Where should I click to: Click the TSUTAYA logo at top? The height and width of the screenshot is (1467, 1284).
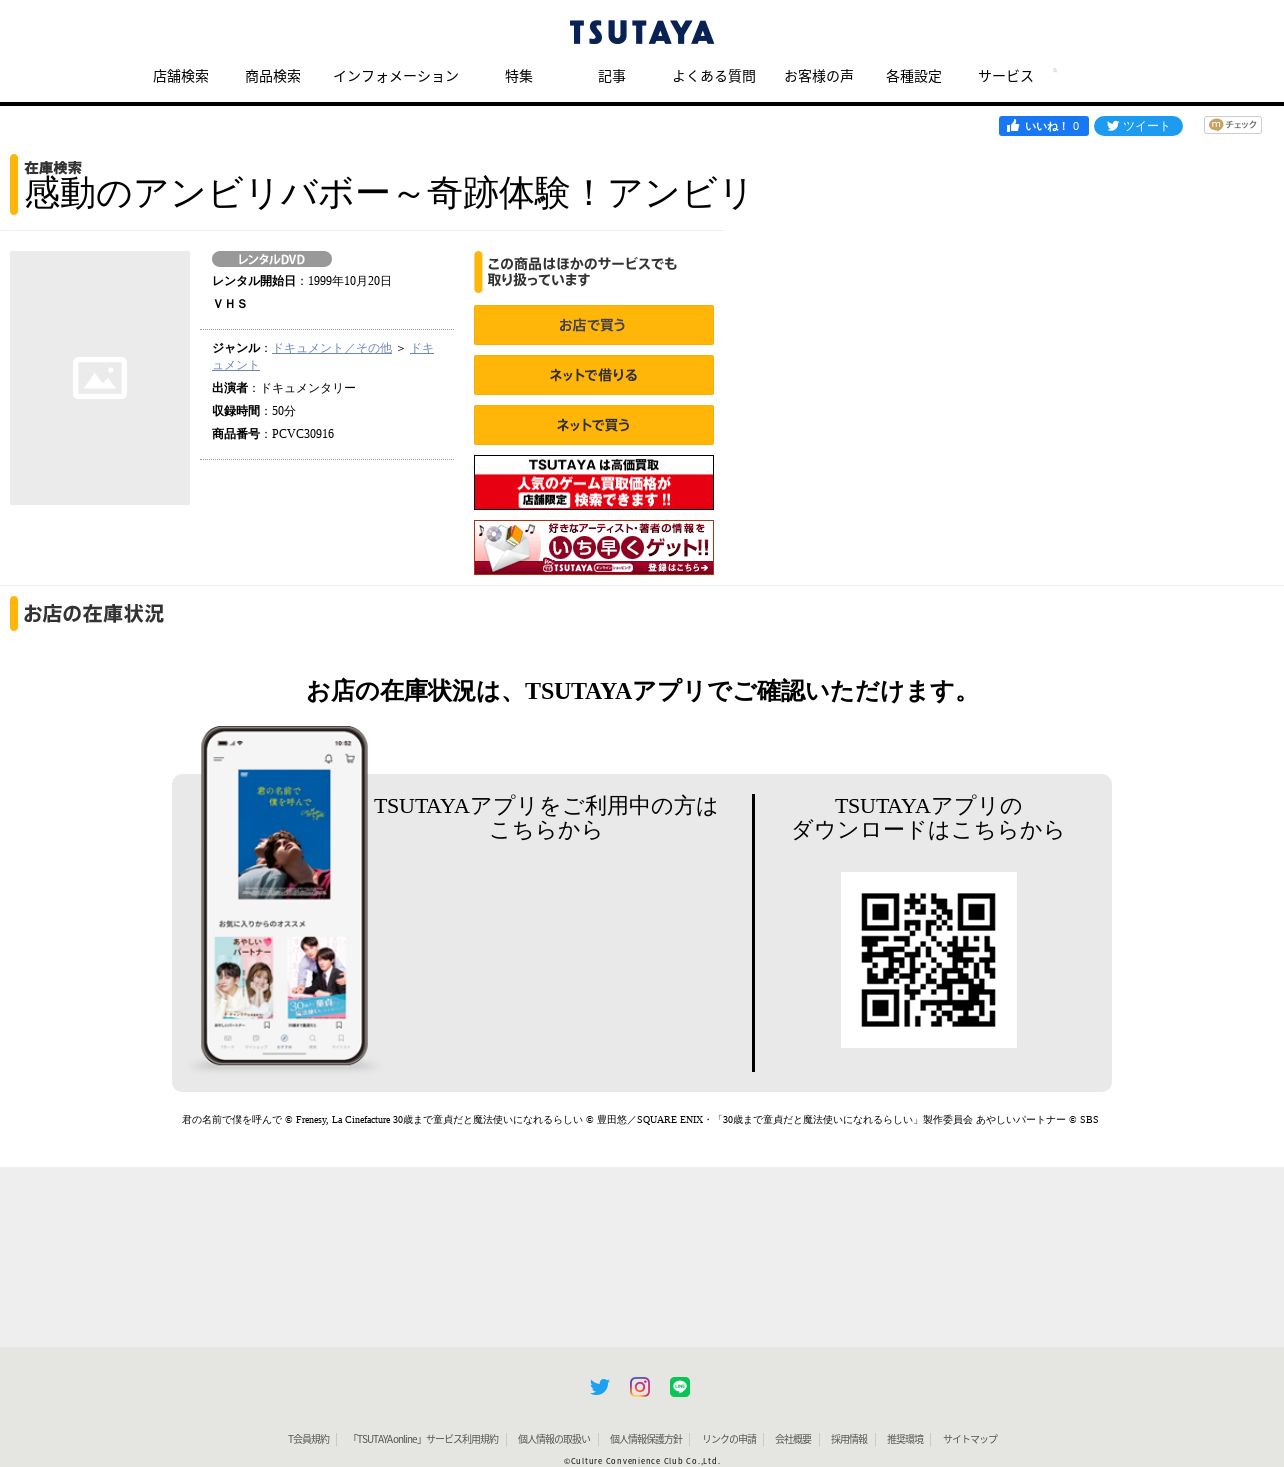point(642,33)
